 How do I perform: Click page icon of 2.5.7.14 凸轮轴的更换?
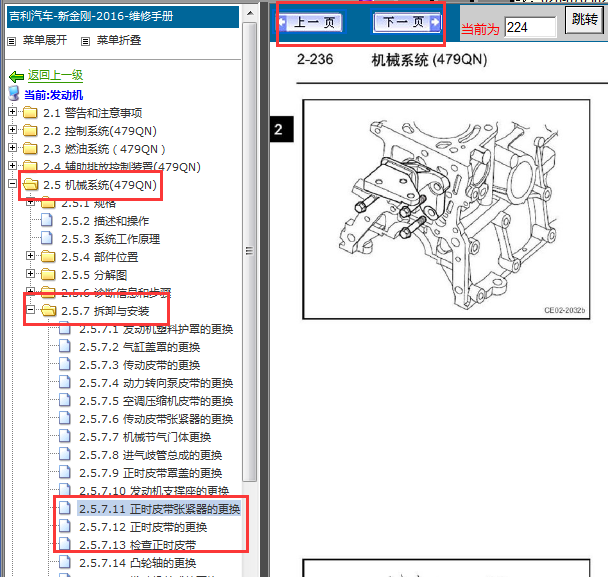(65, 561)
